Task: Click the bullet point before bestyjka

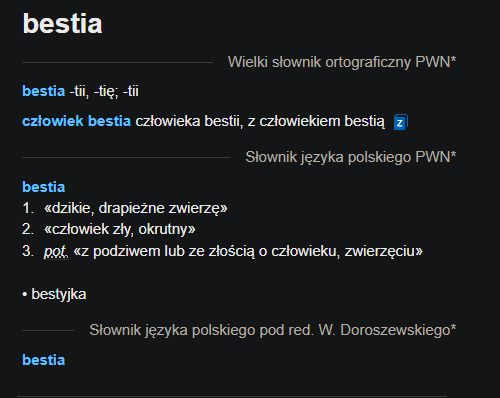Action: click(24, 295)
